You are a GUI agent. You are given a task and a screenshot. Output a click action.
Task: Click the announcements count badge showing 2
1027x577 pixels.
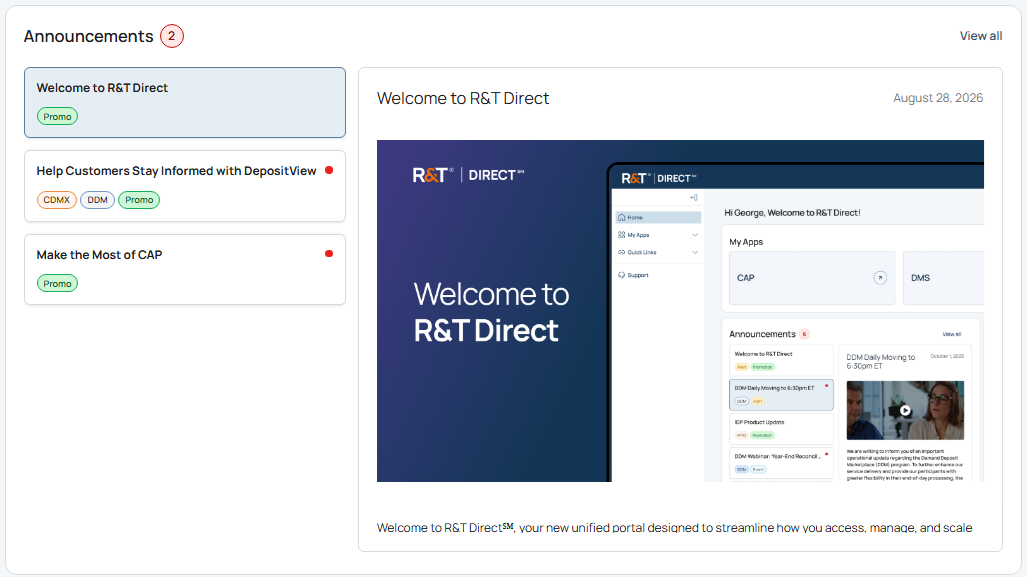(x=172, y=36)
